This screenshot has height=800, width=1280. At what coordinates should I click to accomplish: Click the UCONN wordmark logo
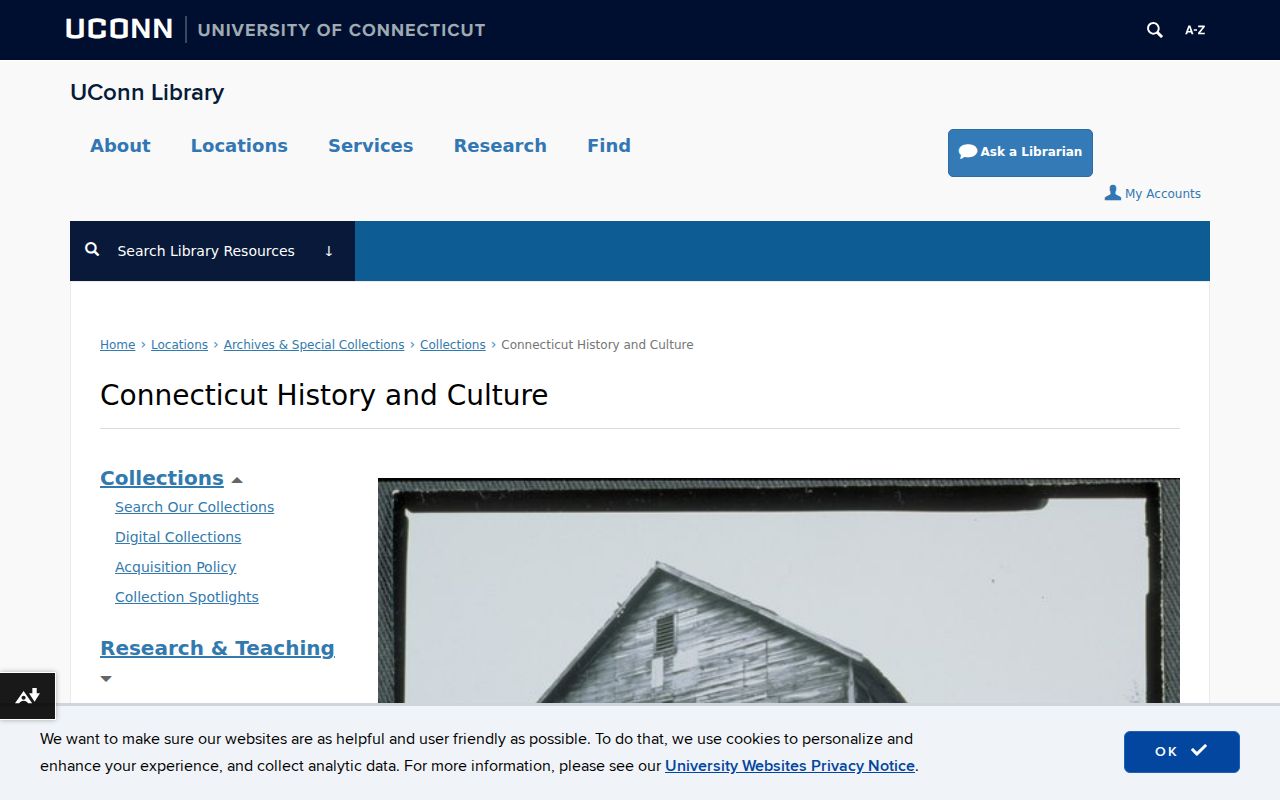[119, 29]
